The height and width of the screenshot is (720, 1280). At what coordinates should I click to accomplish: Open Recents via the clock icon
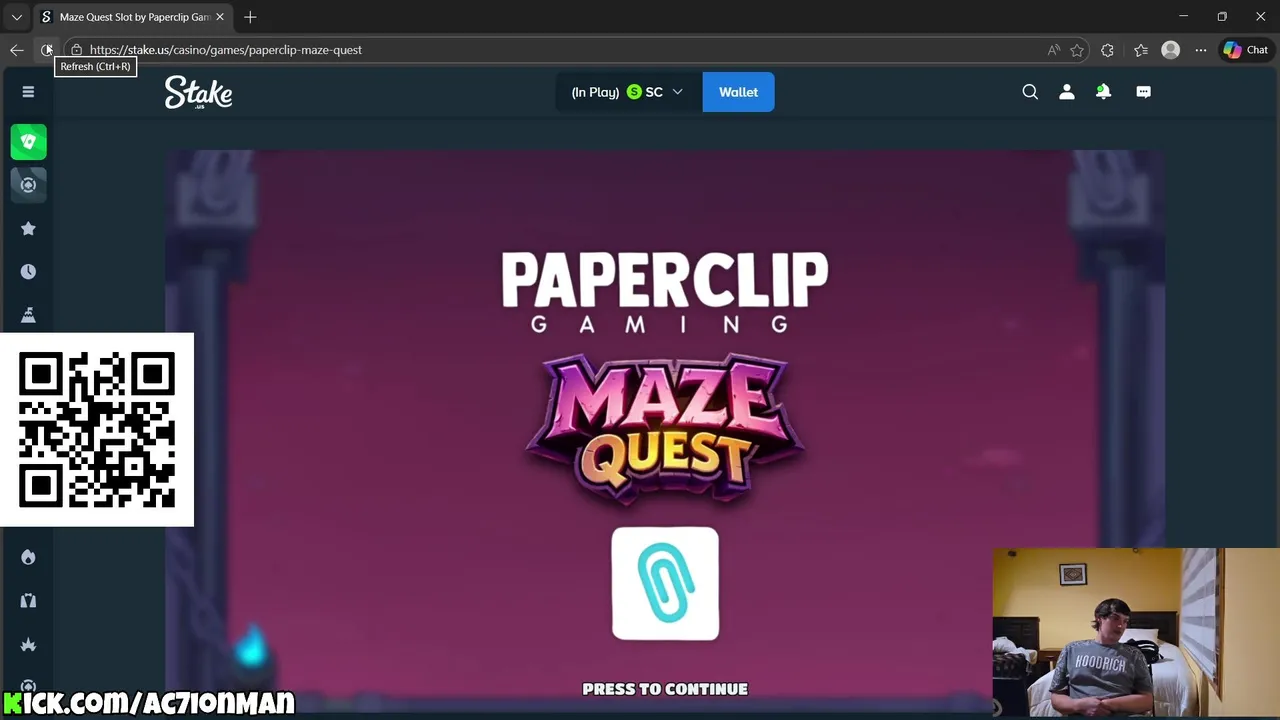coord(28,271)
